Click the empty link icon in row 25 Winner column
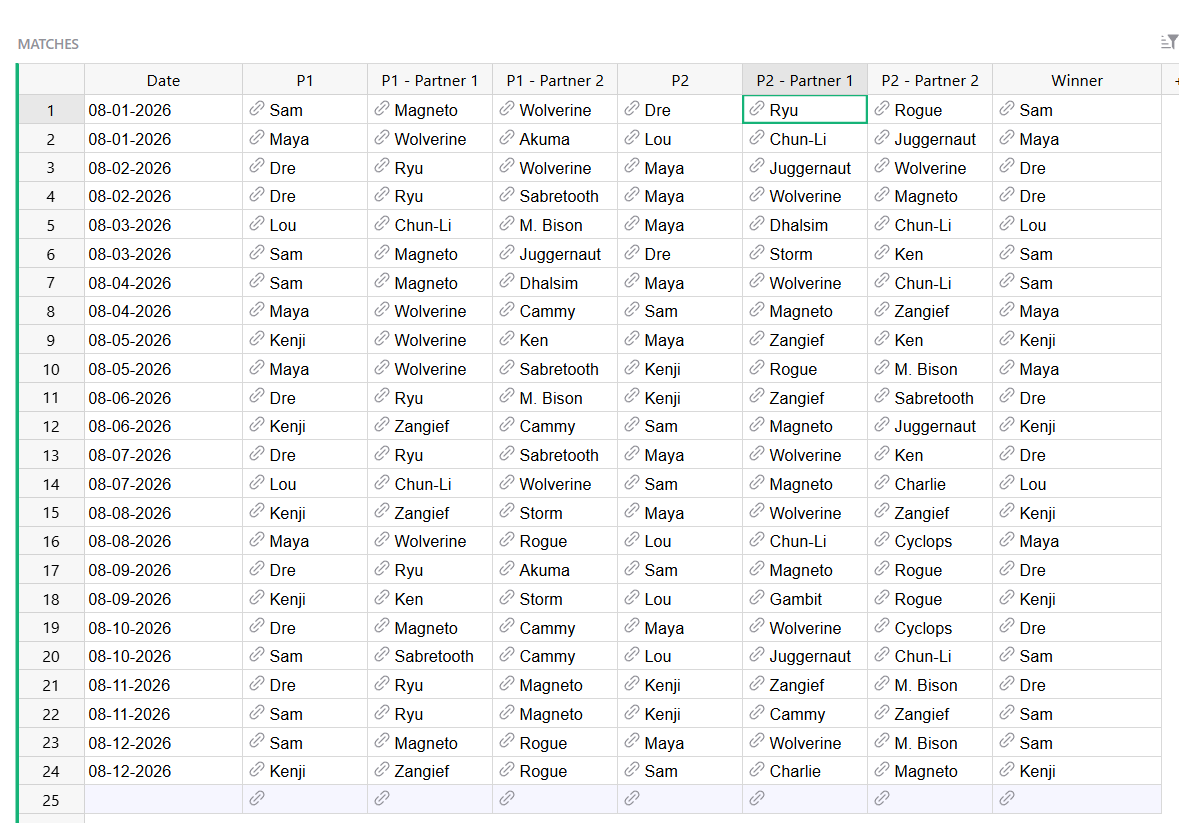The image size is (1179, 823). pyautogui.click(x=1007, y=798)
